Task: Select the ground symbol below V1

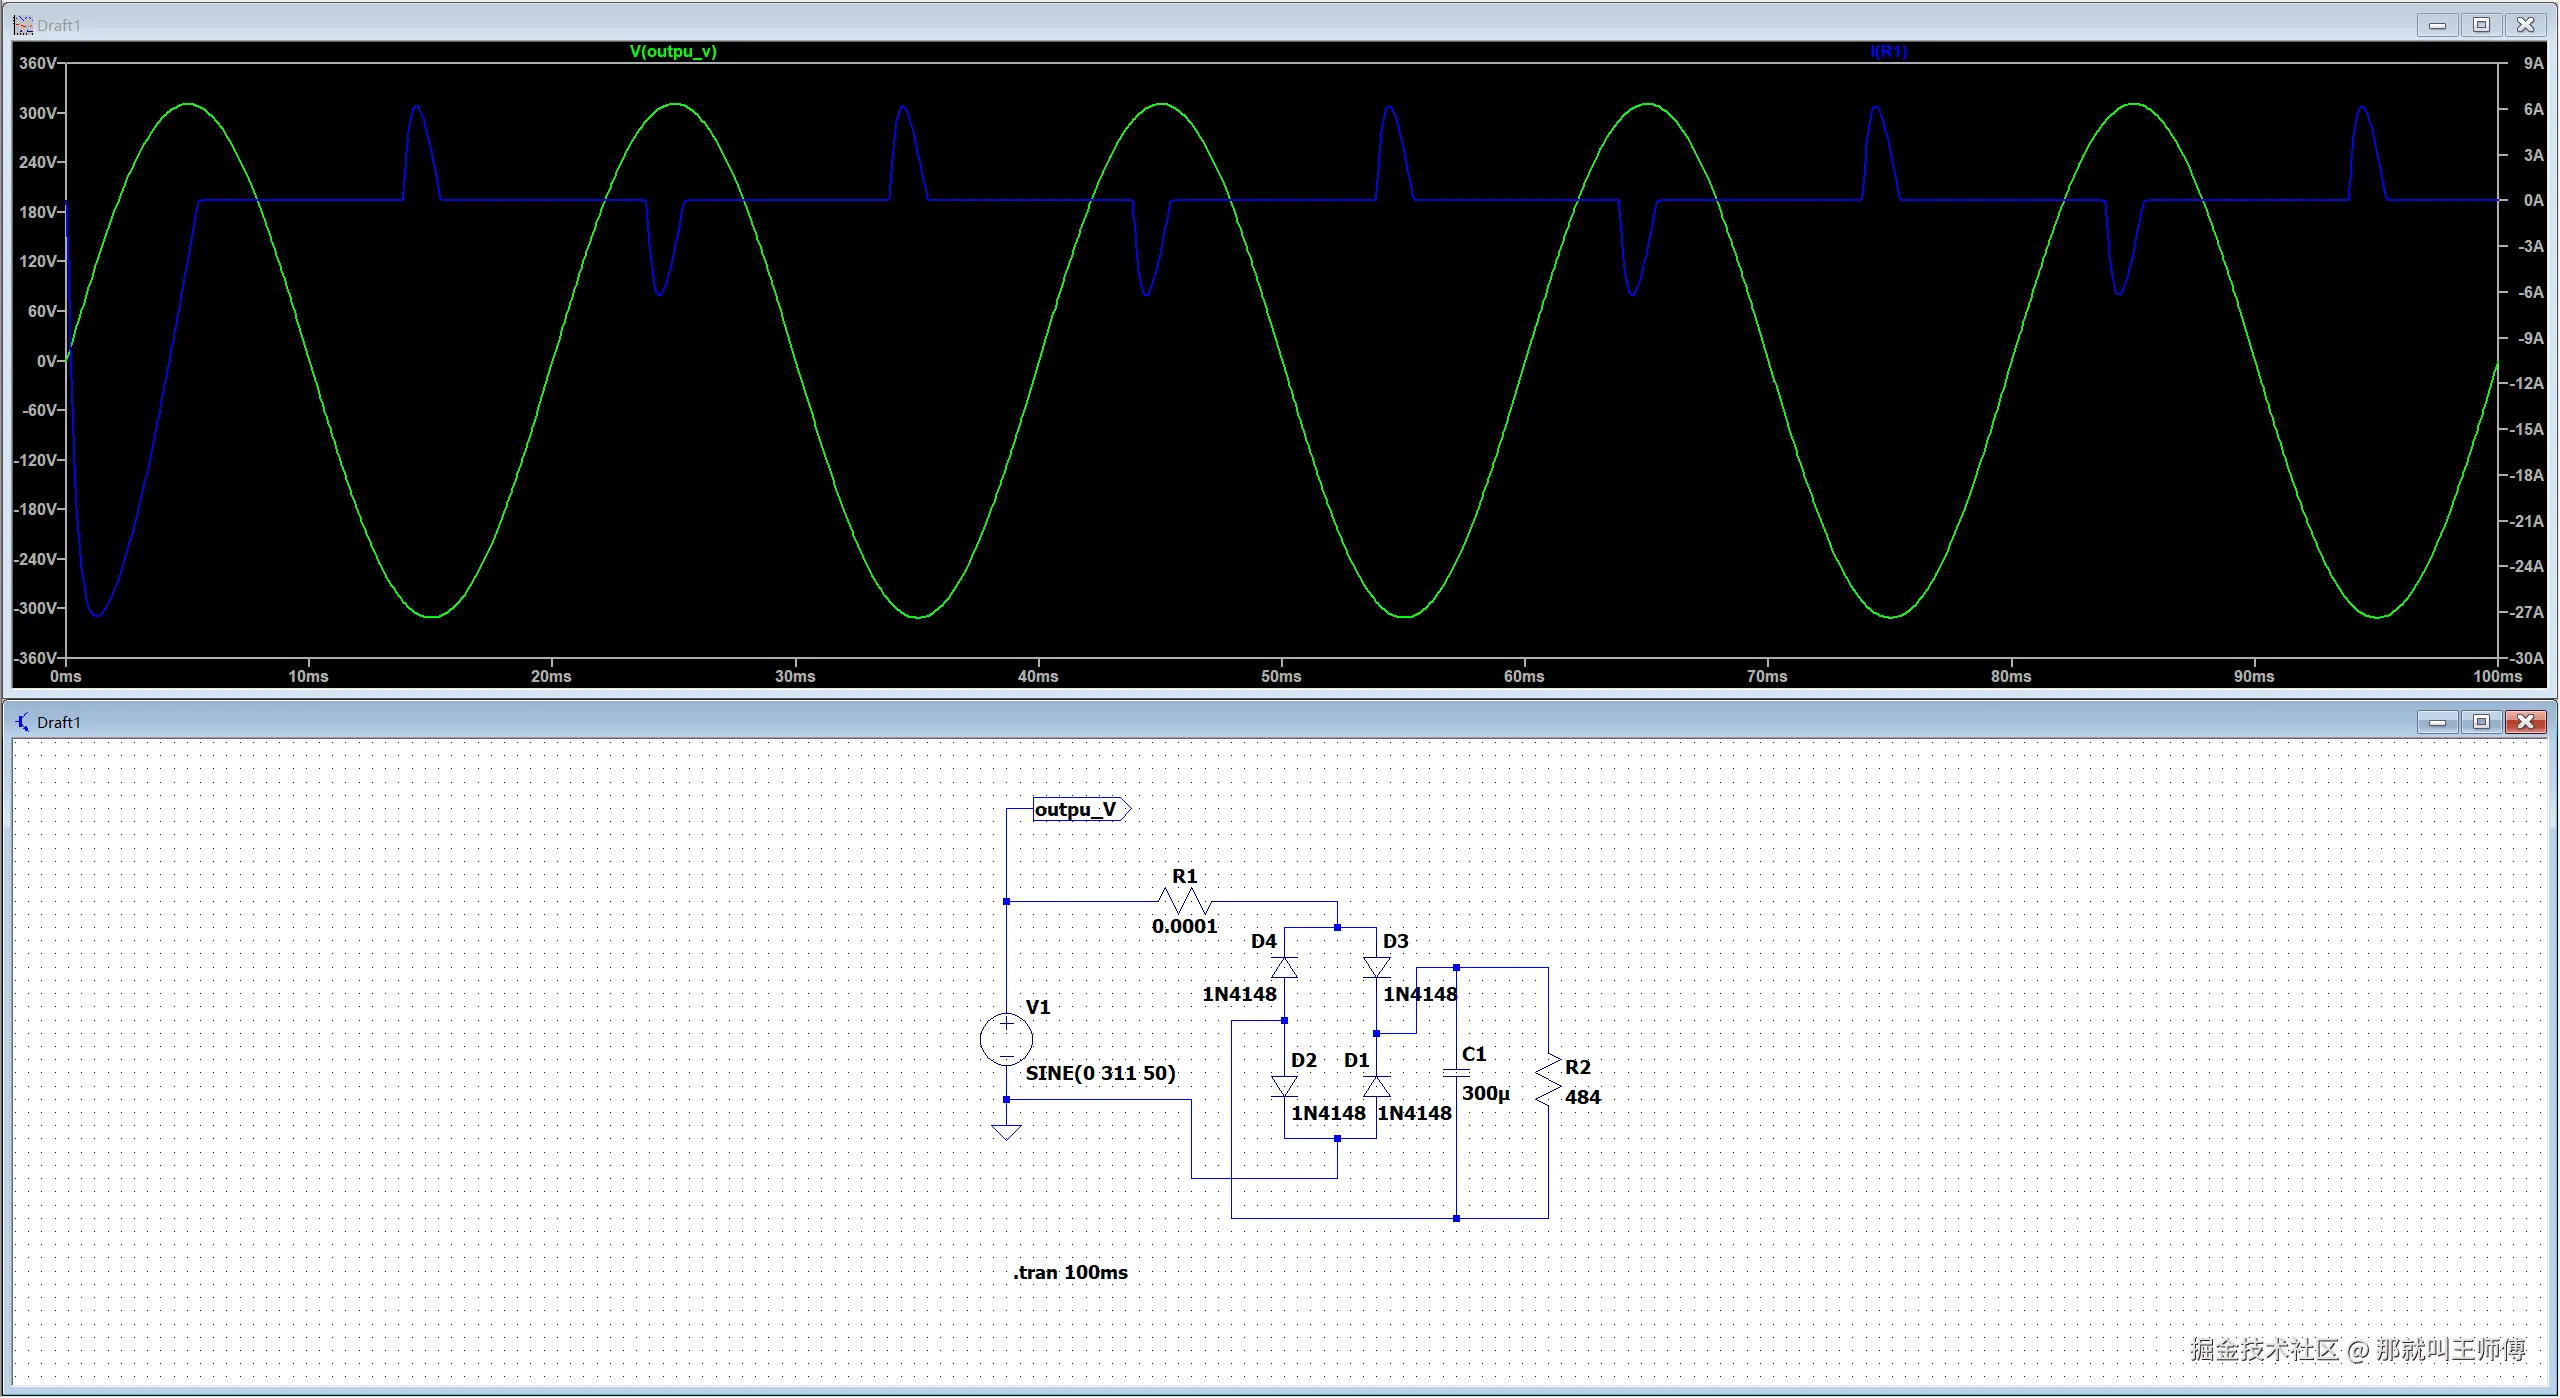Action: click(x=1006, y=1131)
